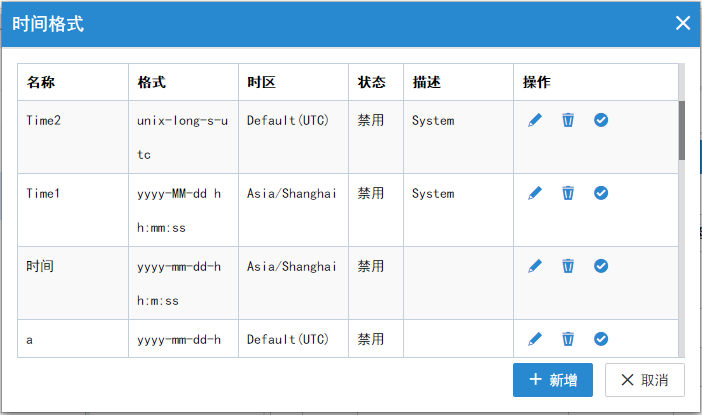Edit the Time1 format entry

(535, 193)
